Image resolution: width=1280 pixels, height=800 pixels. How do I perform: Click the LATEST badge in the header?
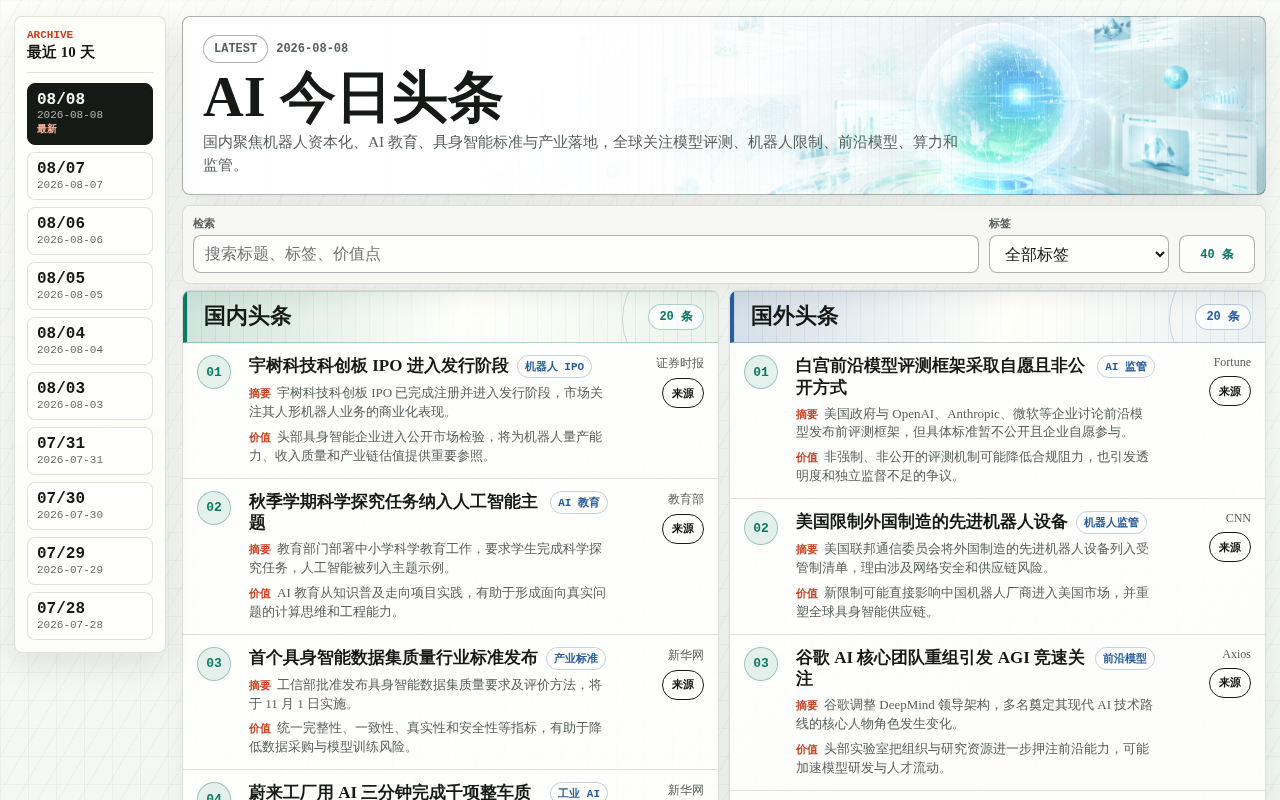click(x=235, y=49)
